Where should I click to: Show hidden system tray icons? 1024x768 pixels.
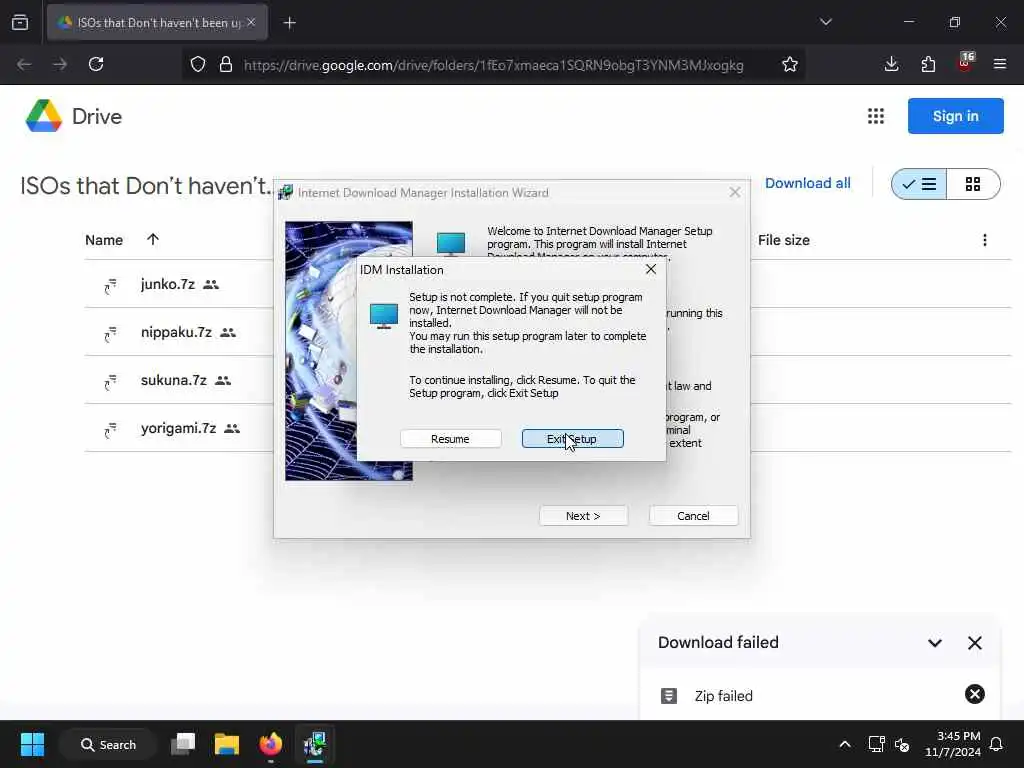click(x=844, y=744)
